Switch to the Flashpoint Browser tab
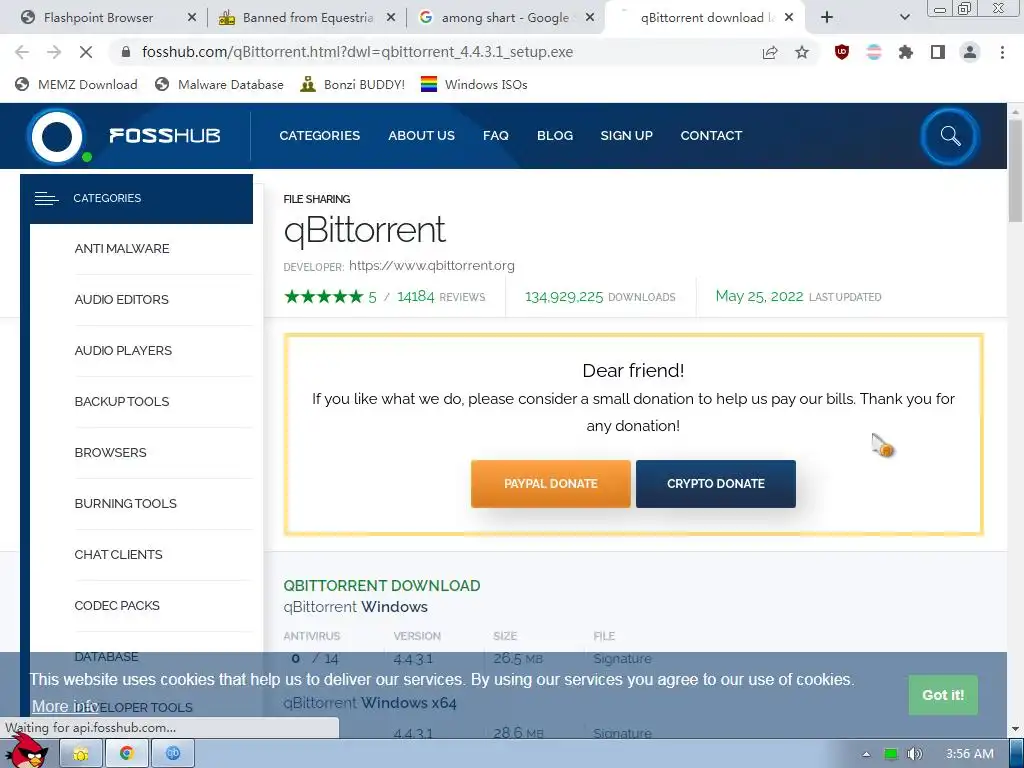Viewport: 1024px width, 768px height. click(x=98, y=18)
